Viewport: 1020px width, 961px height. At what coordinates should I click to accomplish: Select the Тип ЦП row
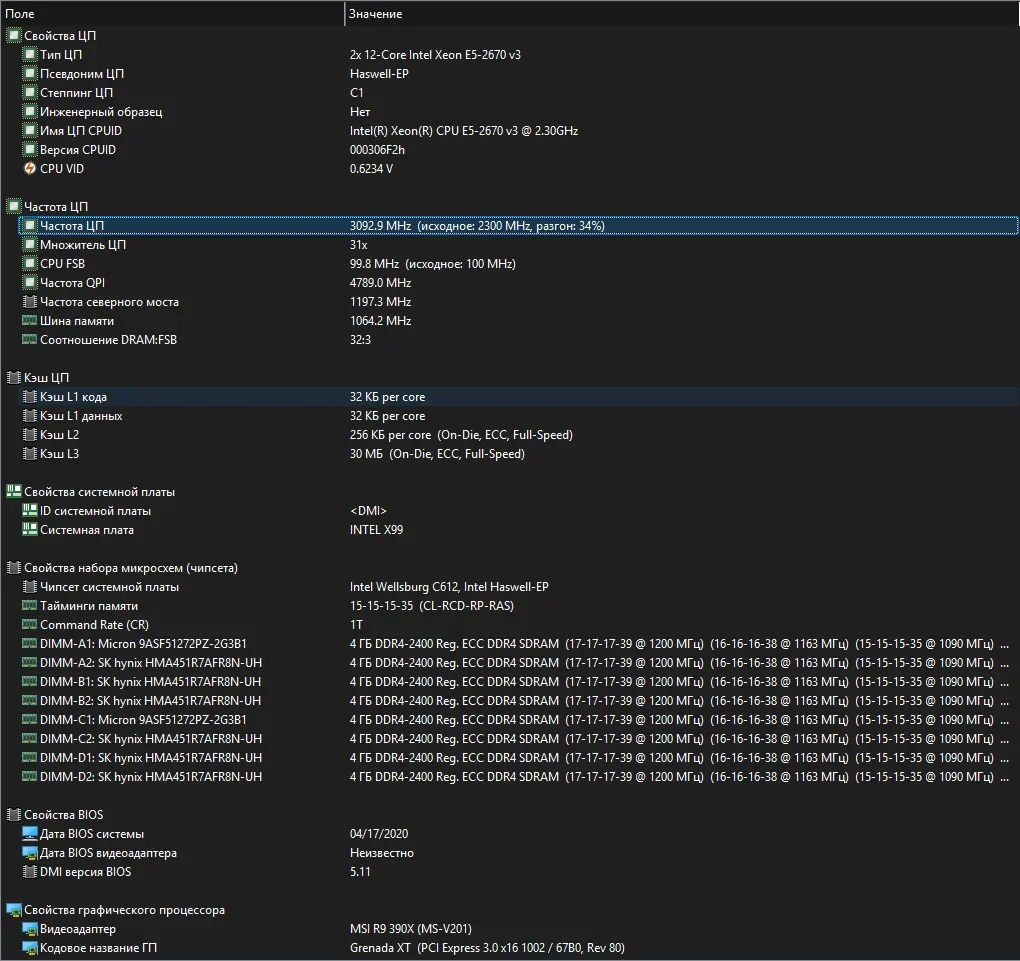[518, 55]
